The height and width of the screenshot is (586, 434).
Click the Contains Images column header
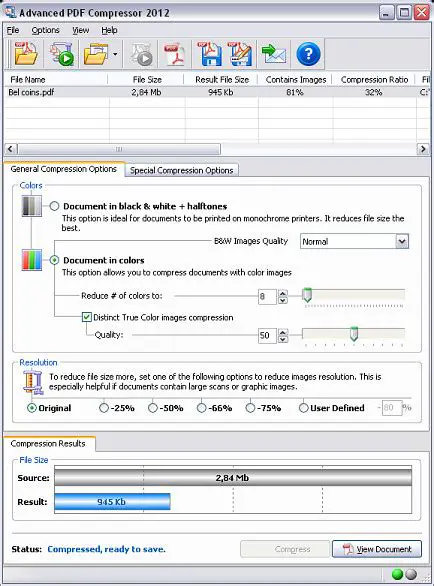point(295,80)
